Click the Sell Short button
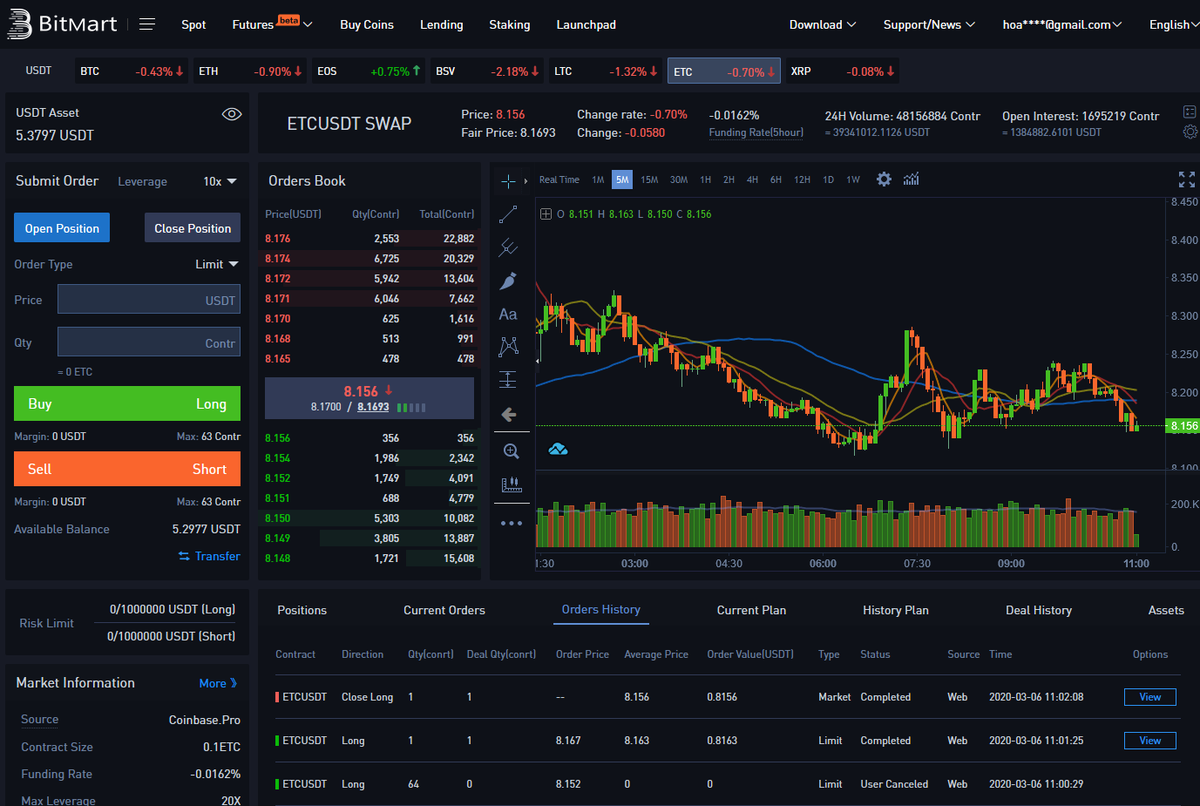The height and width of the screenshot is (806, 1200). click(127, 469)
